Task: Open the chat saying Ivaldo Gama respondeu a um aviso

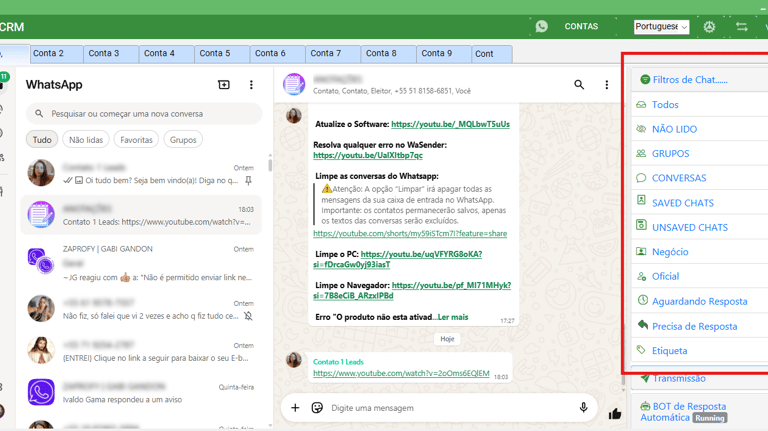Action: [141, 393]
